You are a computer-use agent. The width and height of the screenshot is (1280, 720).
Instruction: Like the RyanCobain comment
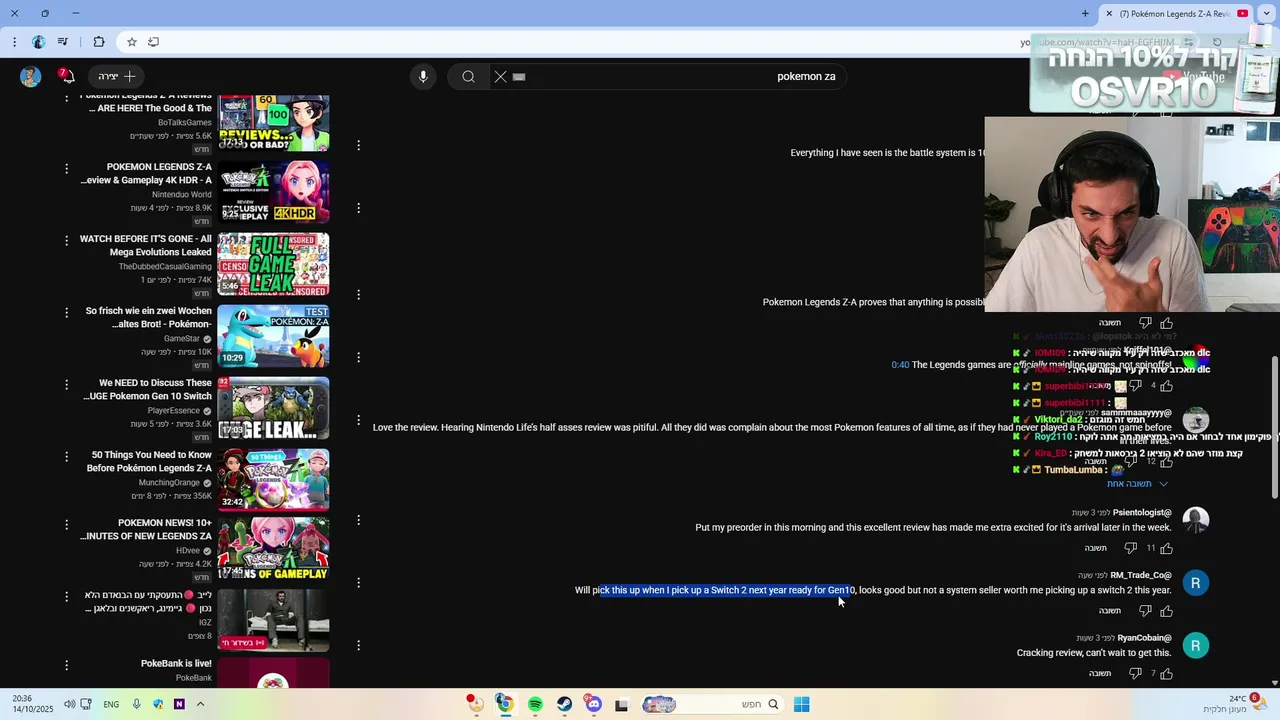[1167, 674]
